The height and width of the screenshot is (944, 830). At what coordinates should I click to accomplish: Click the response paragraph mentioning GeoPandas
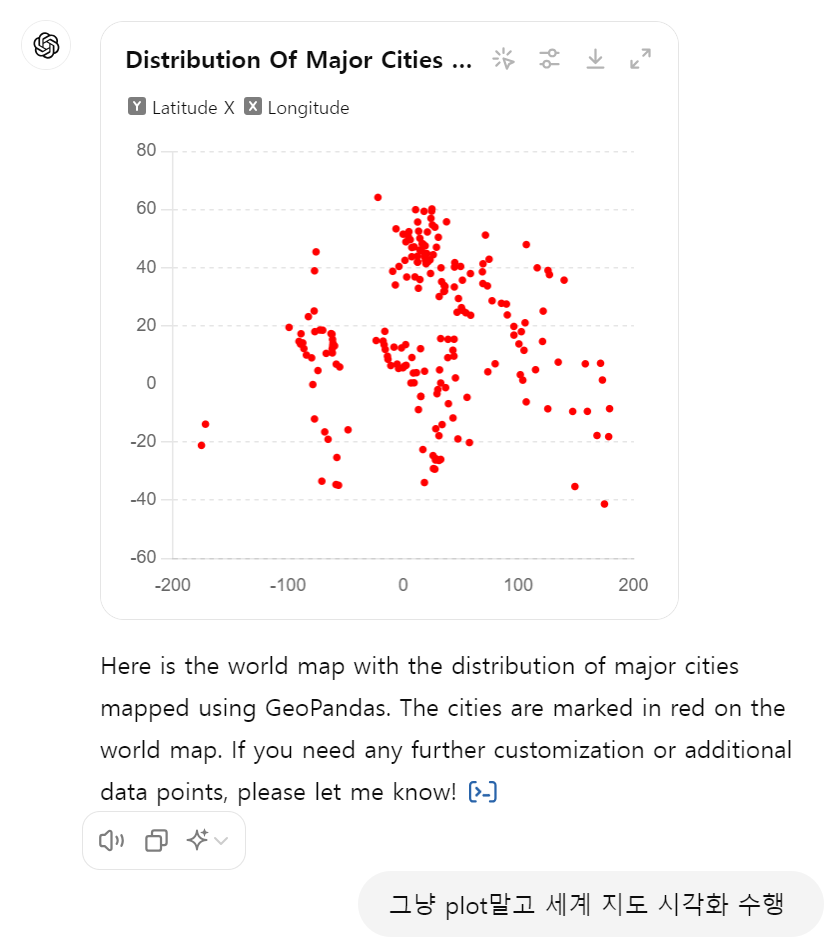[445, 729]
